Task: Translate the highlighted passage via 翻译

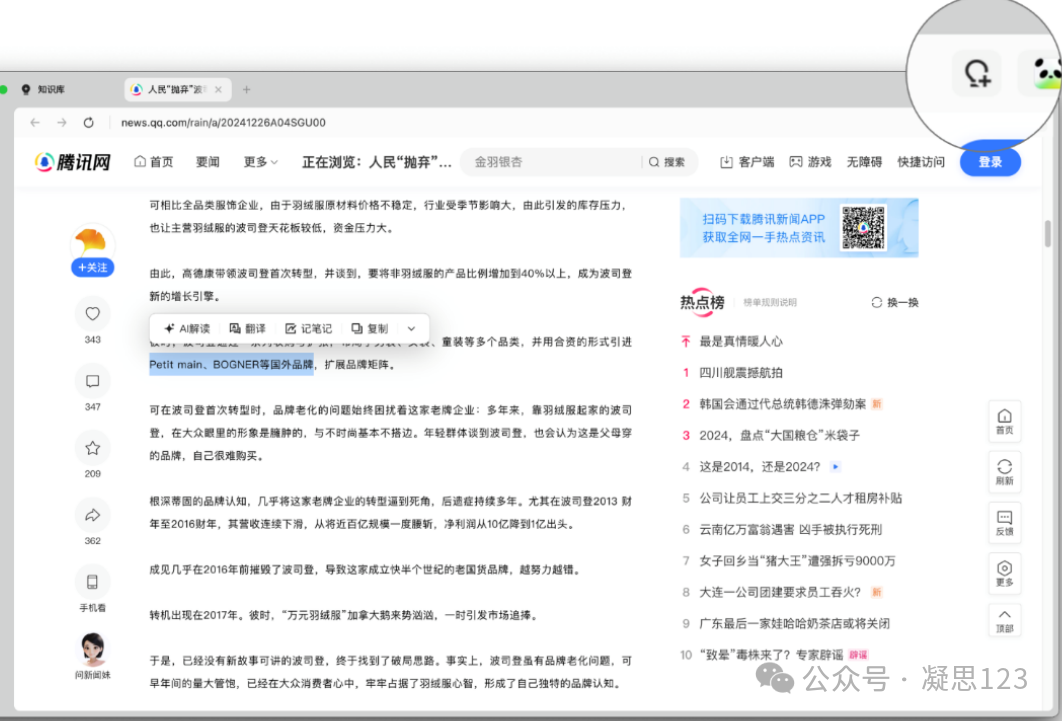Action: click(x=247, y=327)
